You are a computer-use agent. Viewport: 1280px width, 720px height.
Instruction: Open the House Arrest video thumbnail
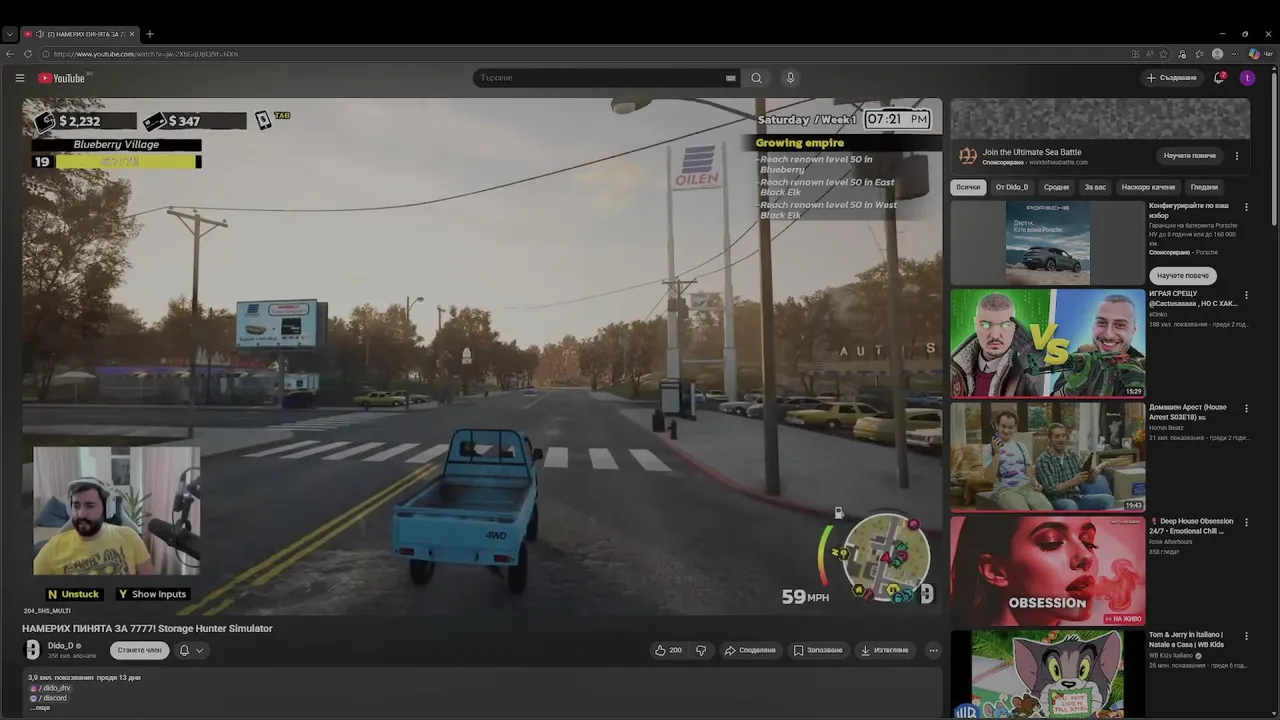coord(1047,457)
